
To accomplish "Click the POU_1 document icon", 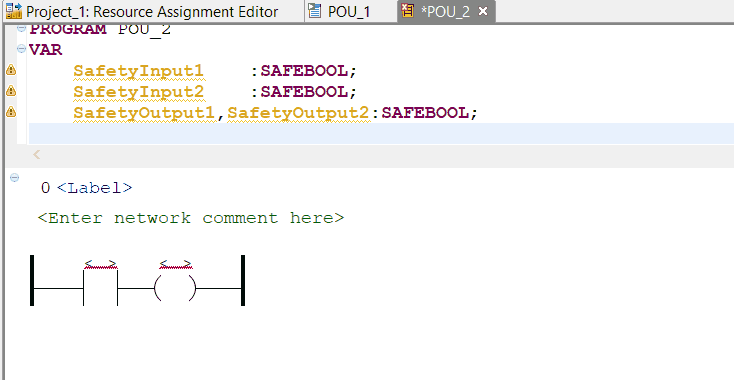I will point(316,11).
